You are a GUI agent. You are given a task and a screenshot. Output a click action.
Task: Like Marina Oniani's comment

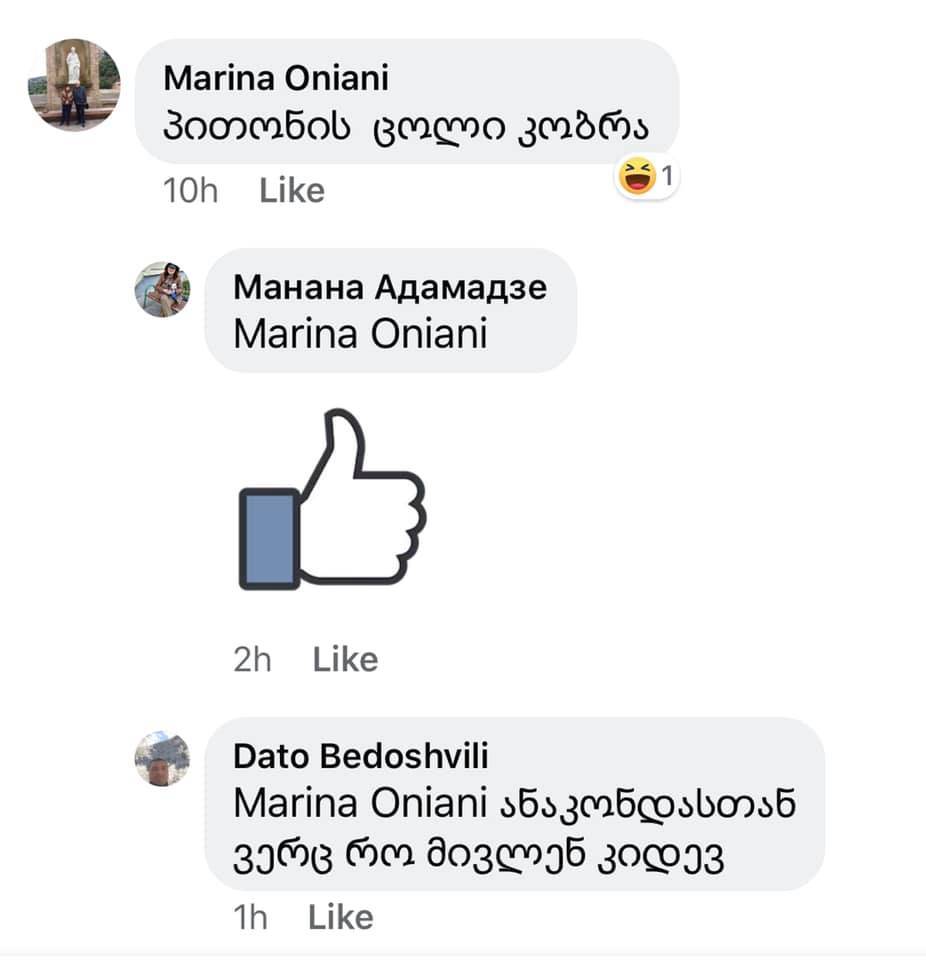(x=290, y=189)
